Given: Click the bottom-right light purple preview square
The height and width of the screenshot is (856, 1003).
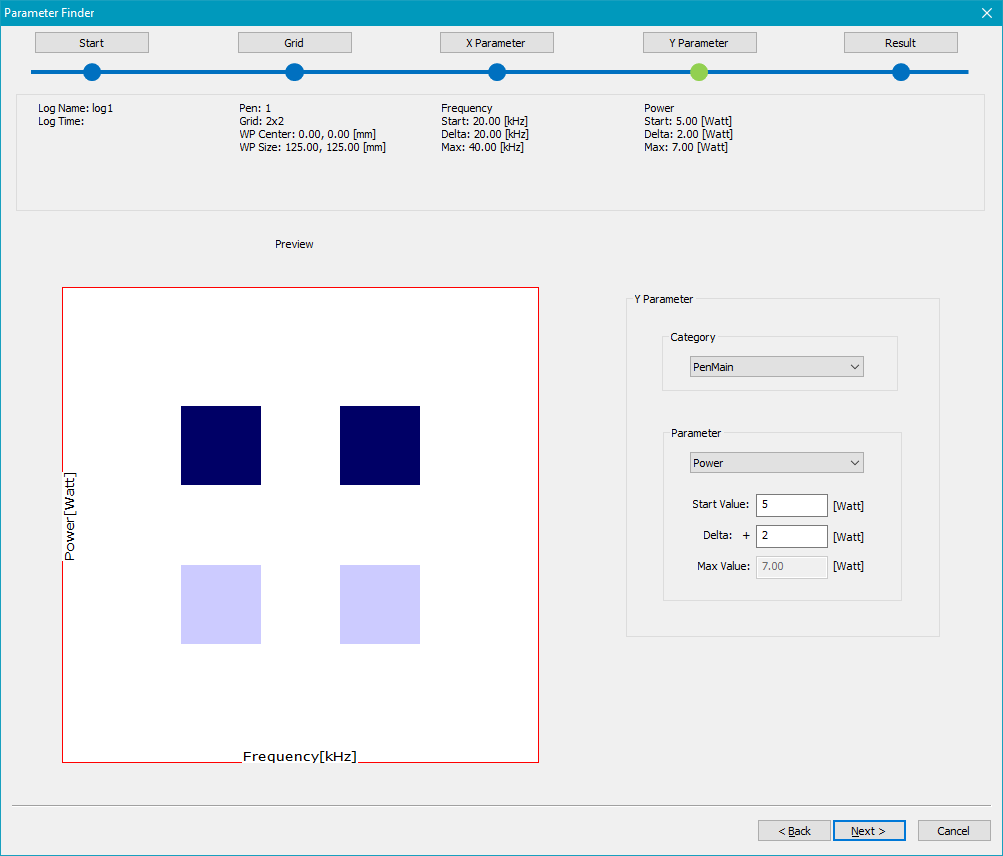Looking at the screenshot, I should point(380,604).
